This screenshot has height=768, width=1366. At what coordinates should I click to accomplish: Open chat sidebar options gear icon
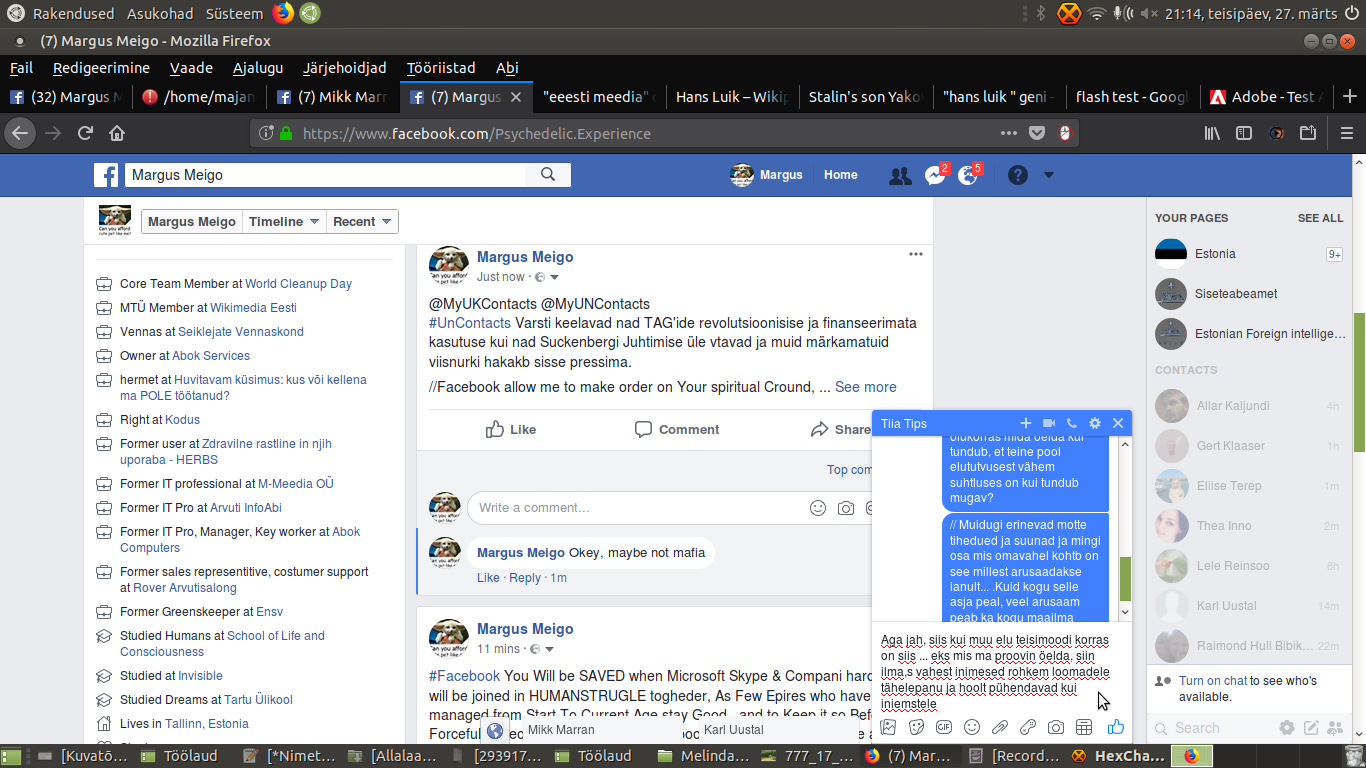click(1287, 728)
